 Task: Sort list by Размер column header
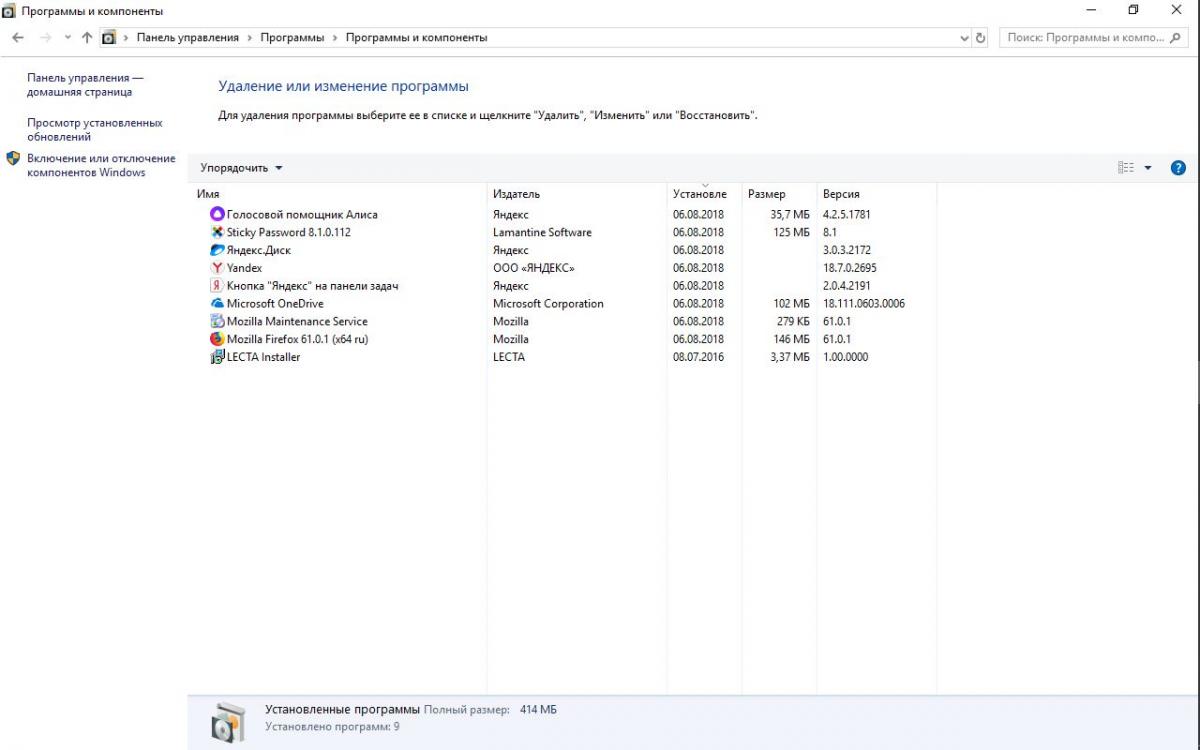pos(766,194)
